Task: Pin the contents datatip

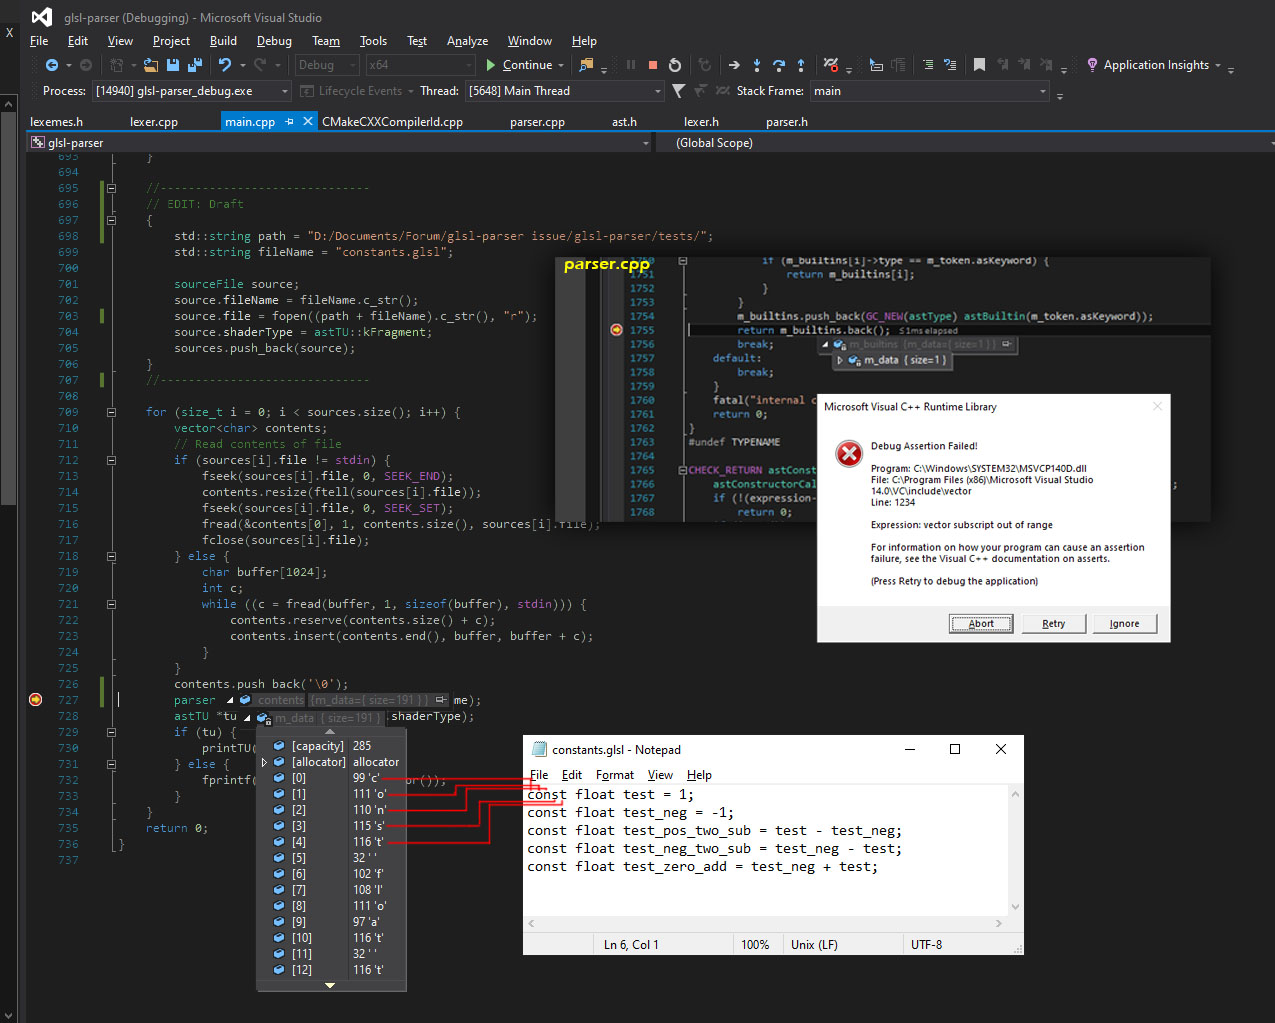Action: [441, 700]
